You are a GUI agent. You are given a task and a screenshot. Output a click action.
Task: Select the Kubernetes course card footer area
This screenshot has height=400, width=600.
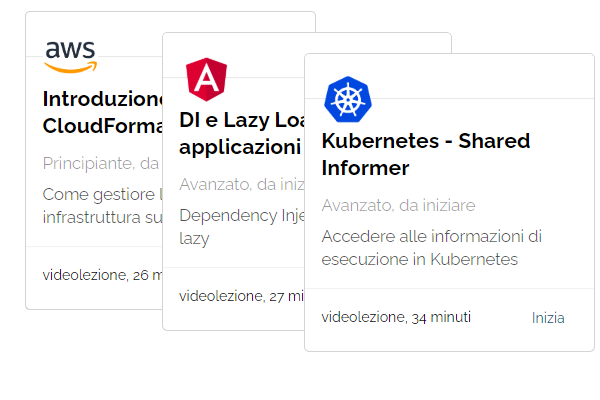point(450,320)
